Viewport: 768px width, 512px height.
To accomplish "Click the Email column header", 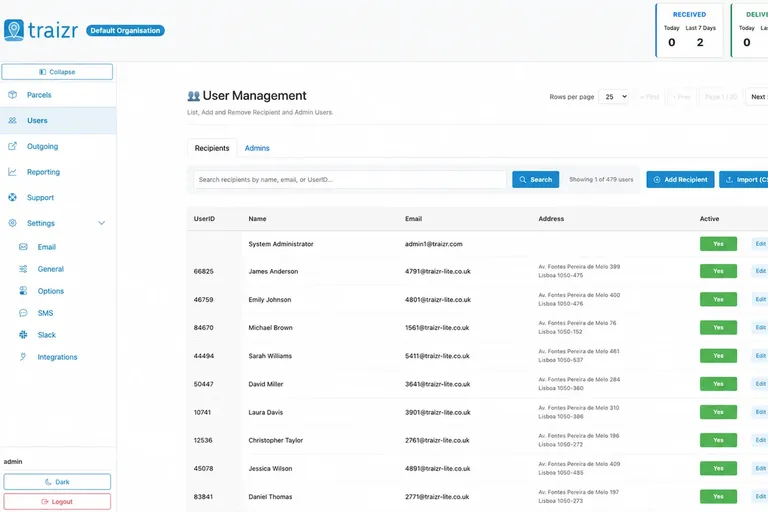I will pos(413,219).
